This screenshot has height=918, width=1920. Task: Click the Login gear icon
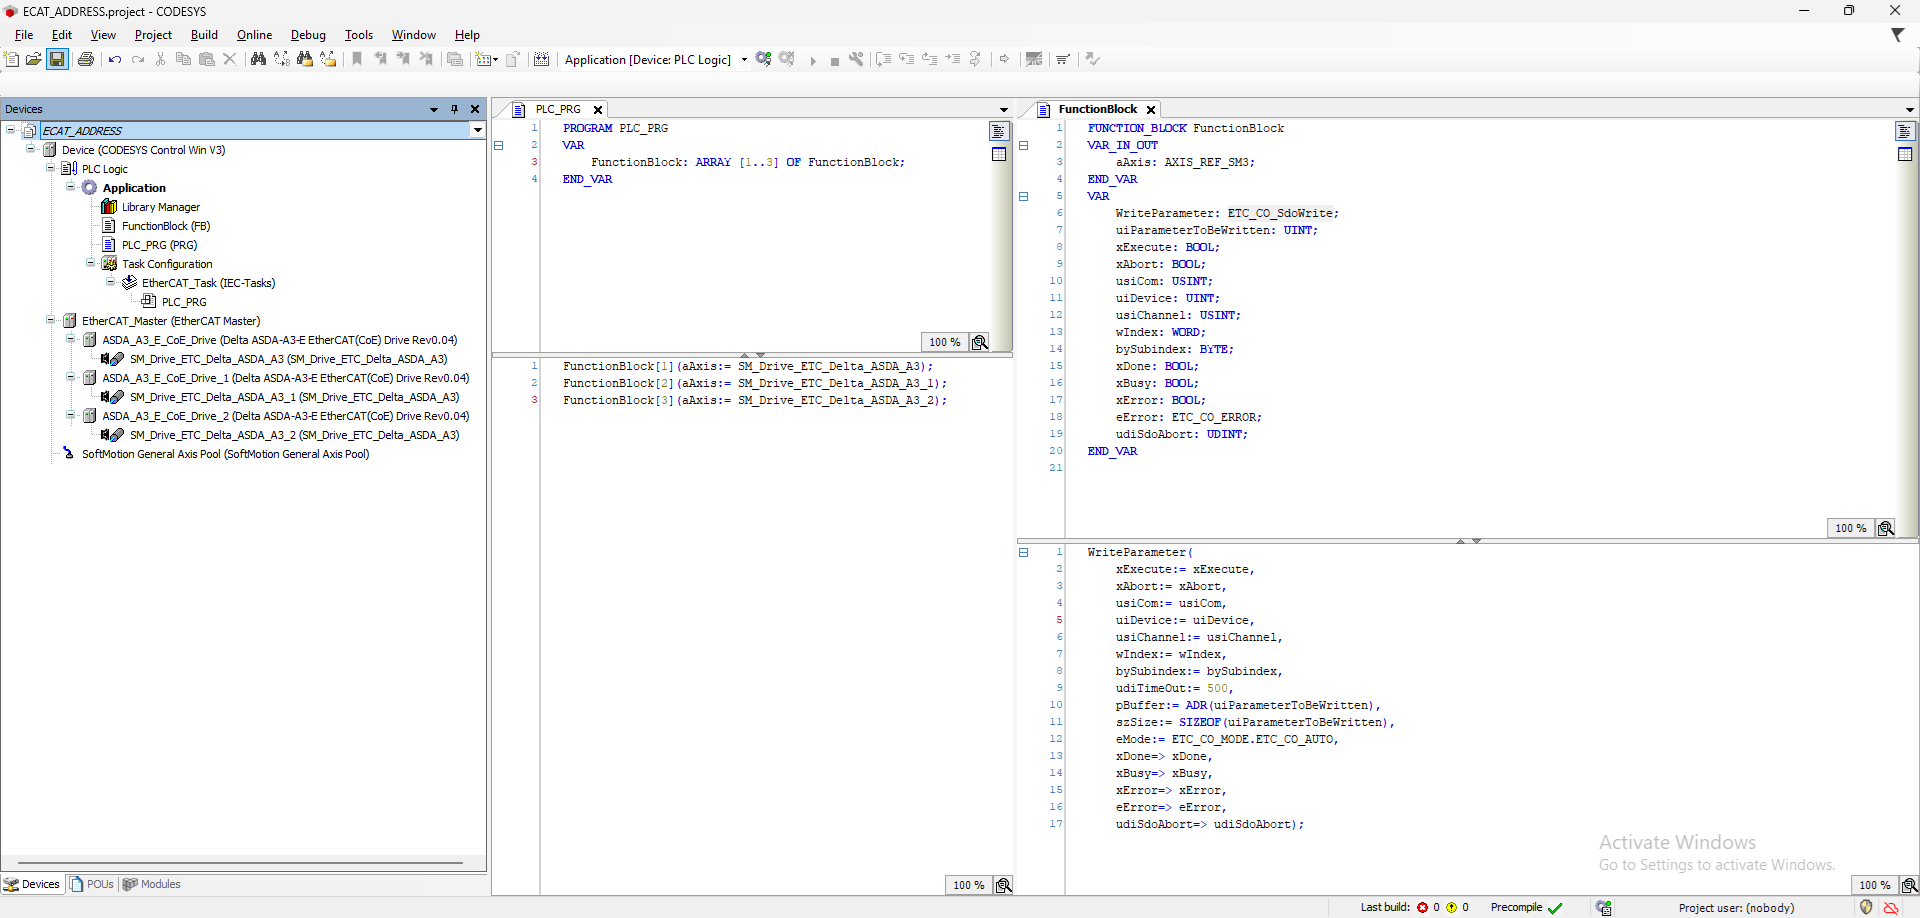tap(764, 60)
